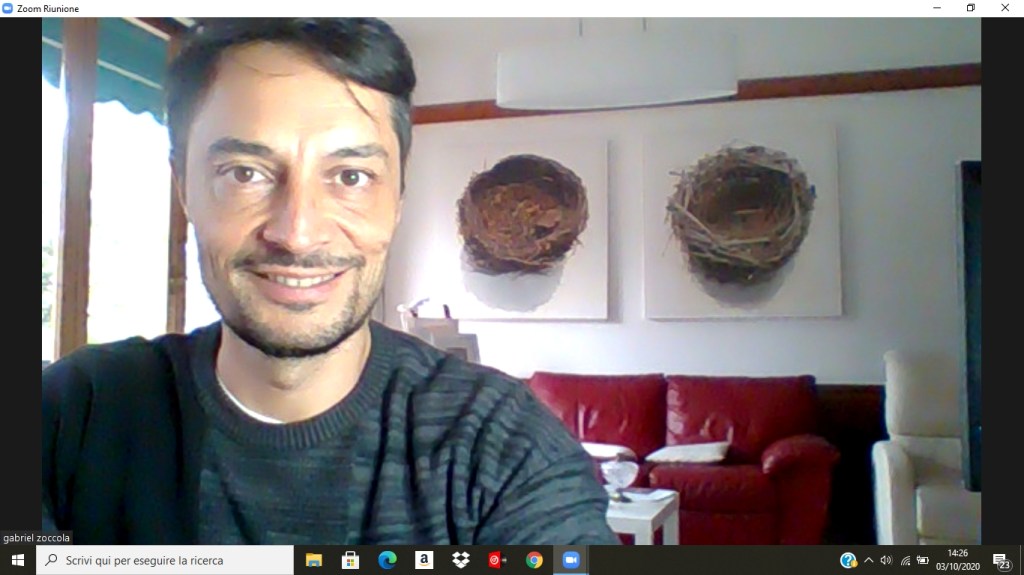Image resolution: width=1024 pixels, height=575 pixels.
Task: Open File Explorer from the taskbar
Action: (314, 560)
